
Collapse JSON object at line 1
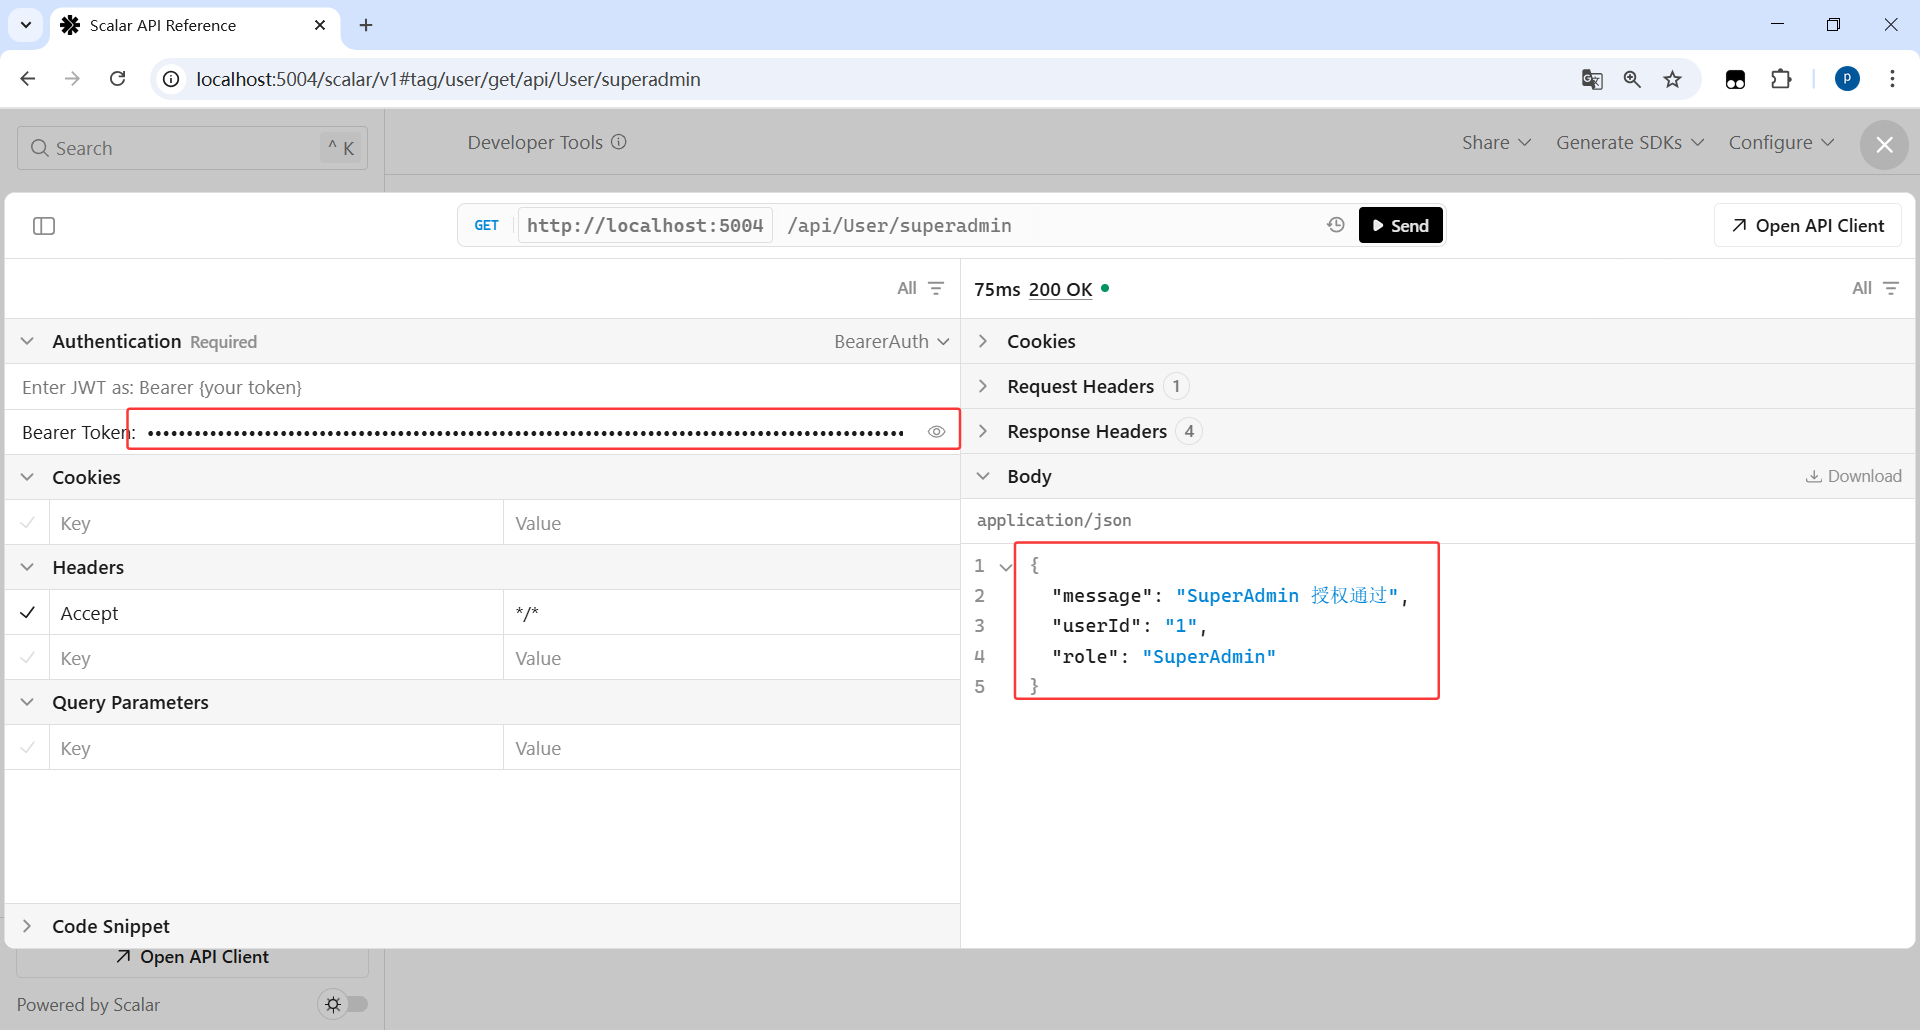[x=1006, y=566]
